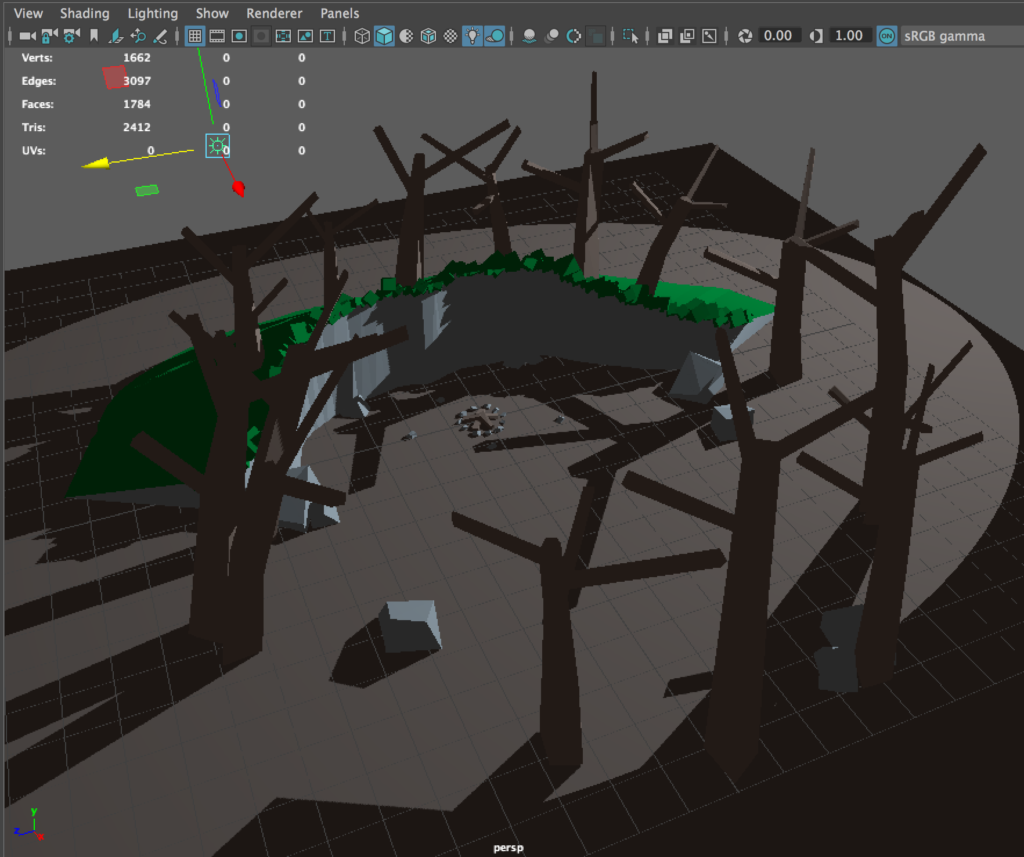The image size is (1024, 857).
Task: Open the Shading menu
Action: tap(85, 13)
